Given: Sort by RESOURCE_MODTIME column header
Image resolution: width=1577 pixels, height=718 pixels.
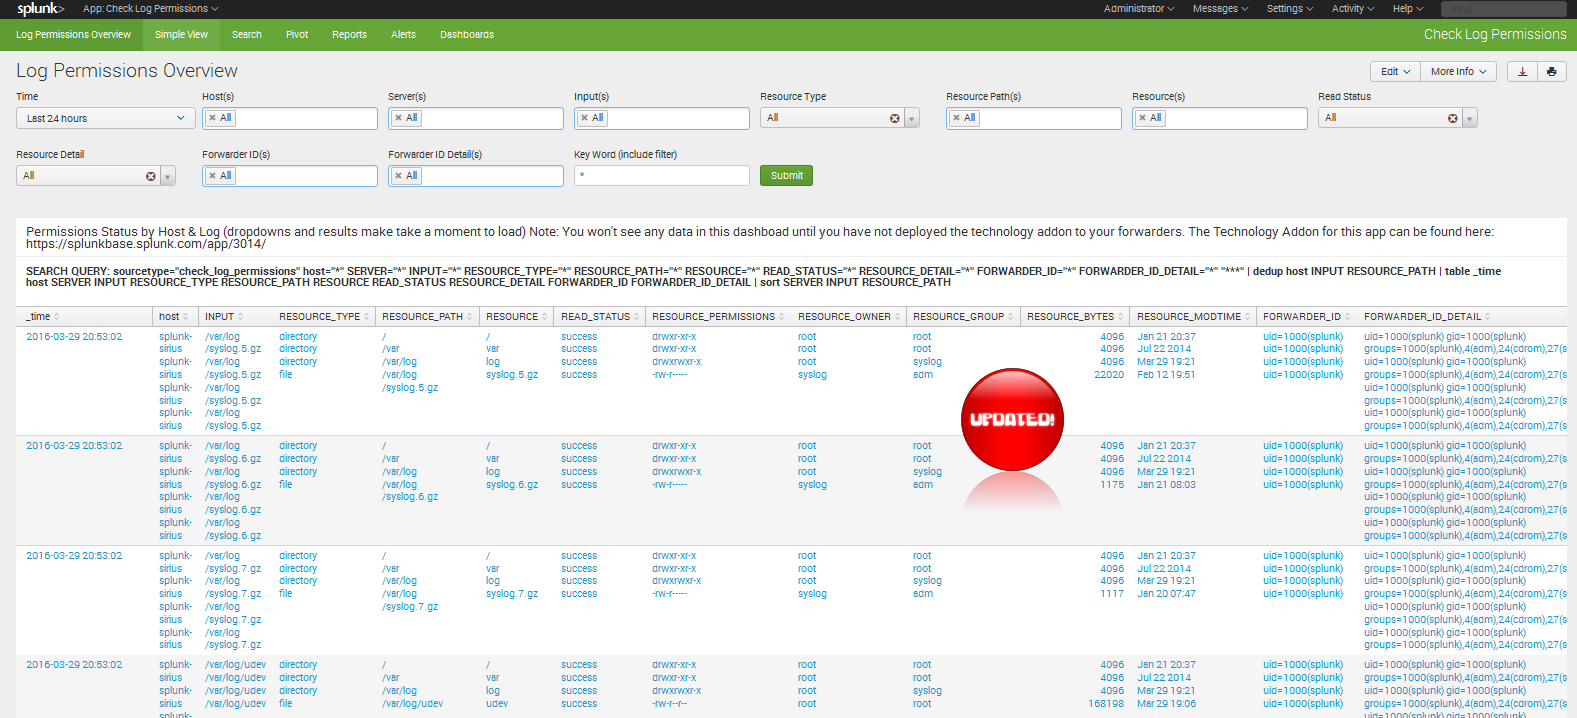Looking at the screenshot, I should [x=1193, y=317].
